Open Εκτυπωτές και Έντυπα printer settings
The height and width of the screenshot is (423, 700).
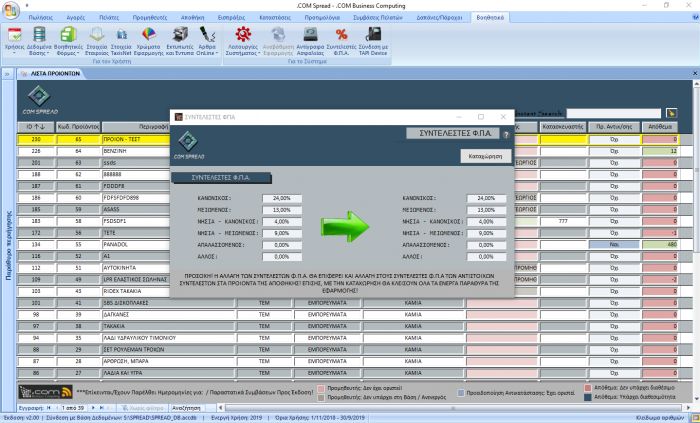tap(180, 41)
